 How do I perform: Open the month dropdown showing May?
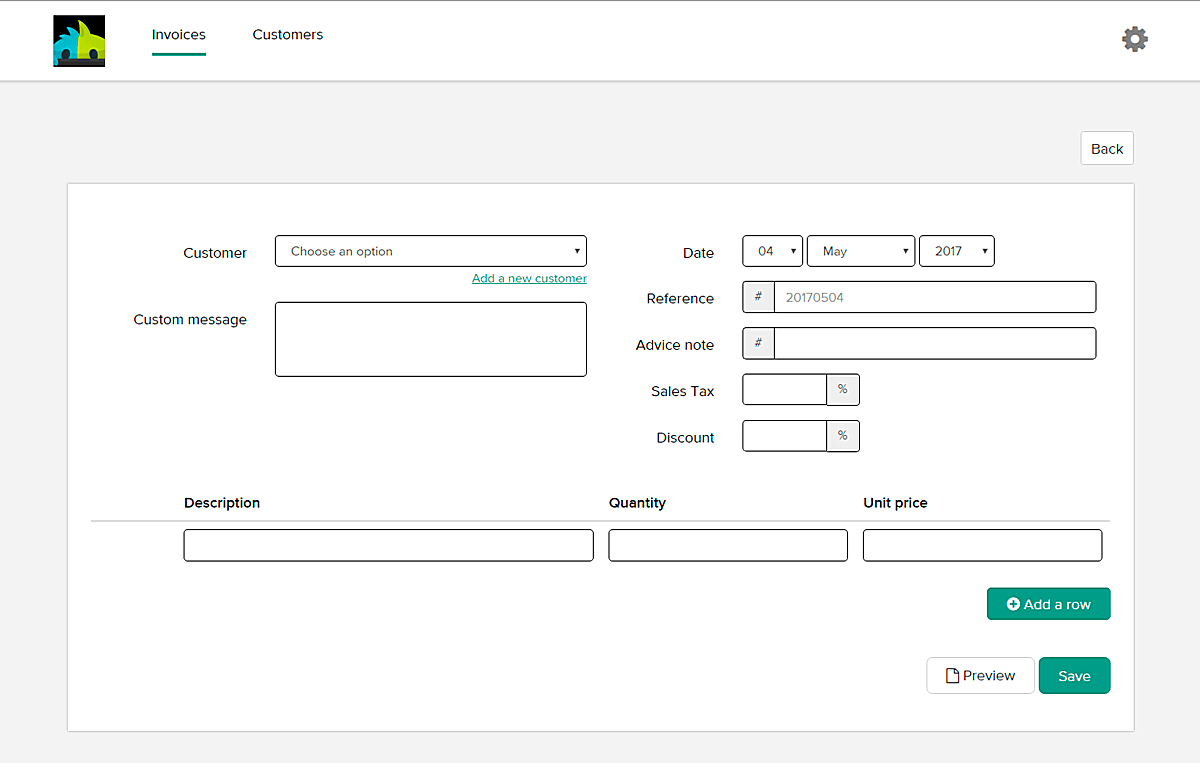(x=860, y=251)
